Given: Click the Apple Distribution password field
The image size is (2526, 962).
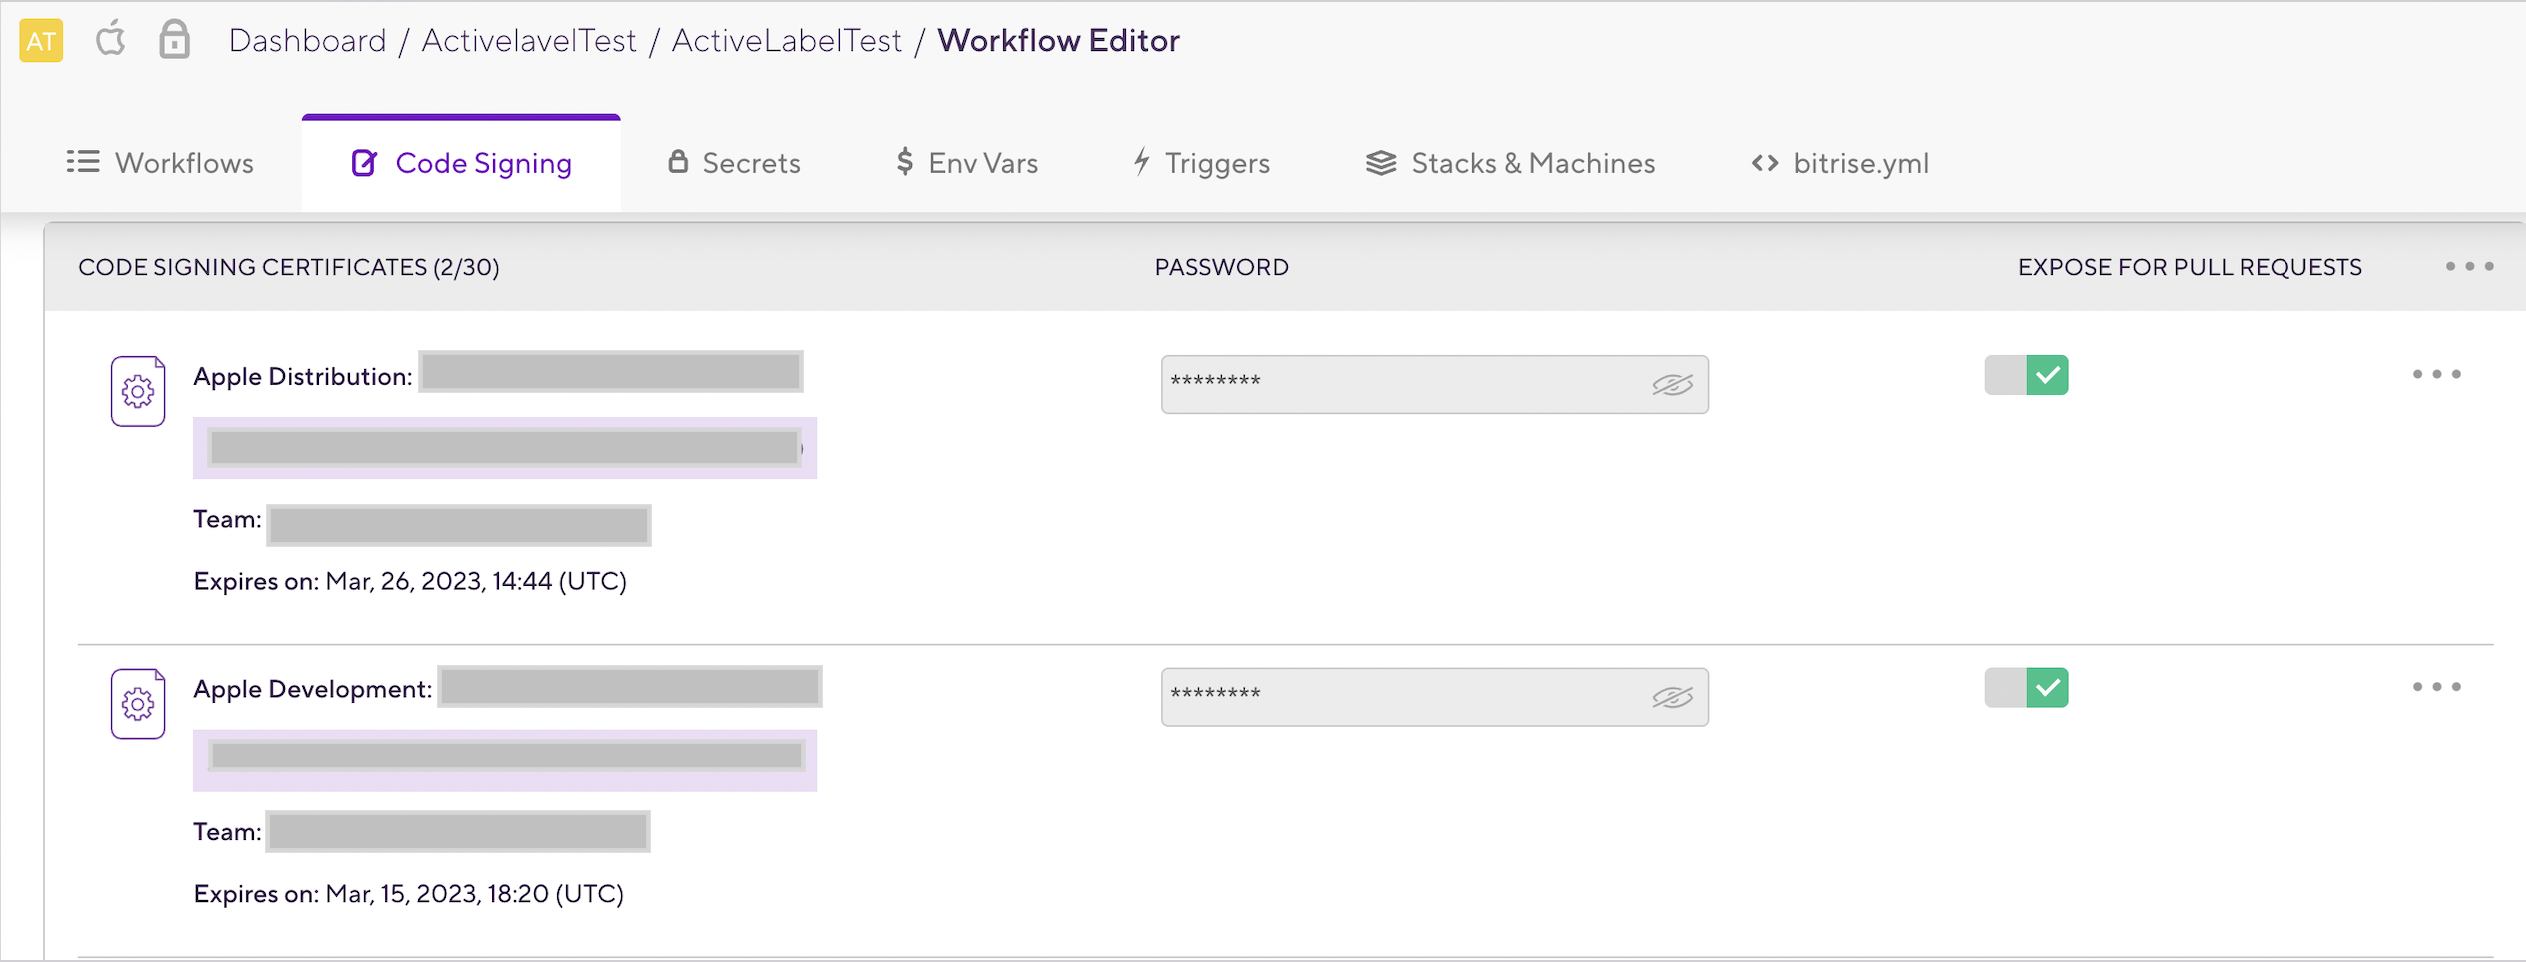Looking at the screenshot, I should pyautogui.click(x=1434, y=384).
